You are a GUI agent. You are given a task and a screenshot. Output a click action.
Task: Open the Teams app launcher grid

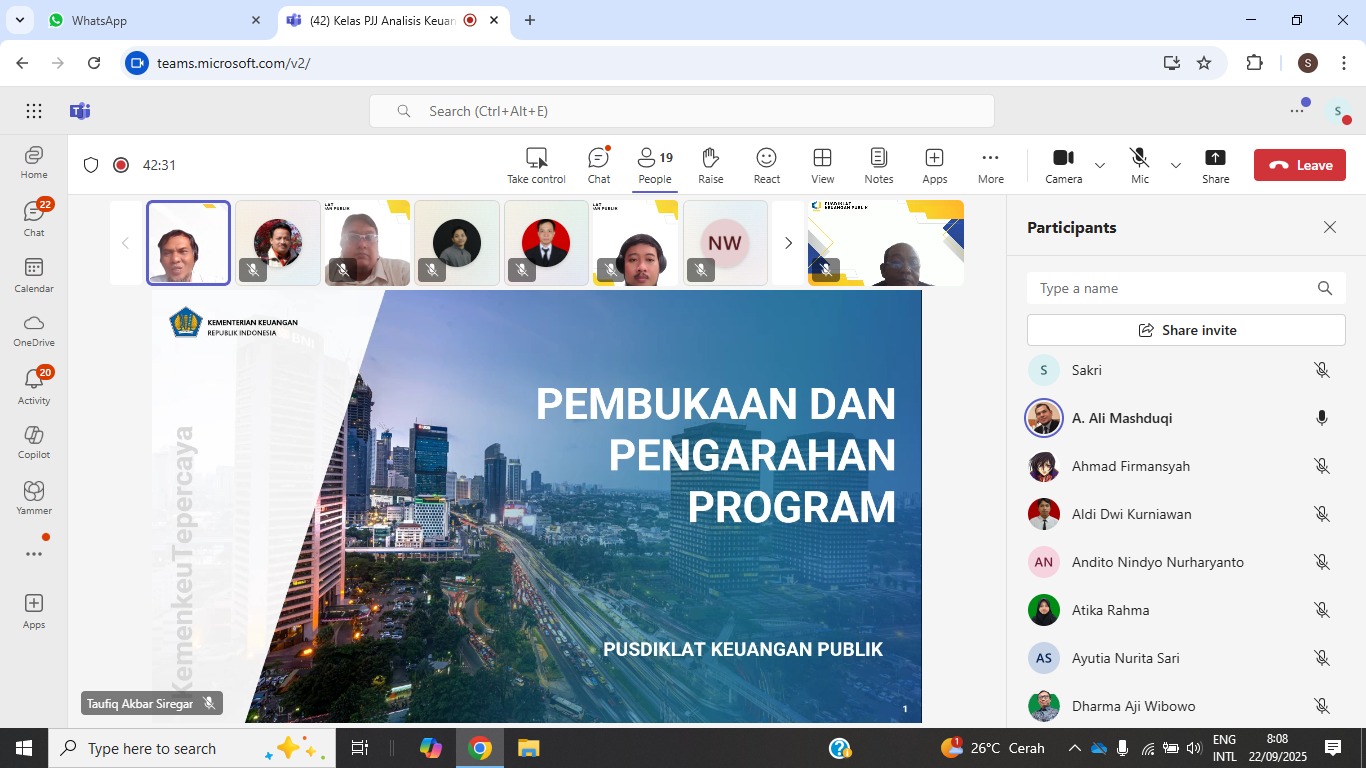pyautogui.click(x=34, y=111)
